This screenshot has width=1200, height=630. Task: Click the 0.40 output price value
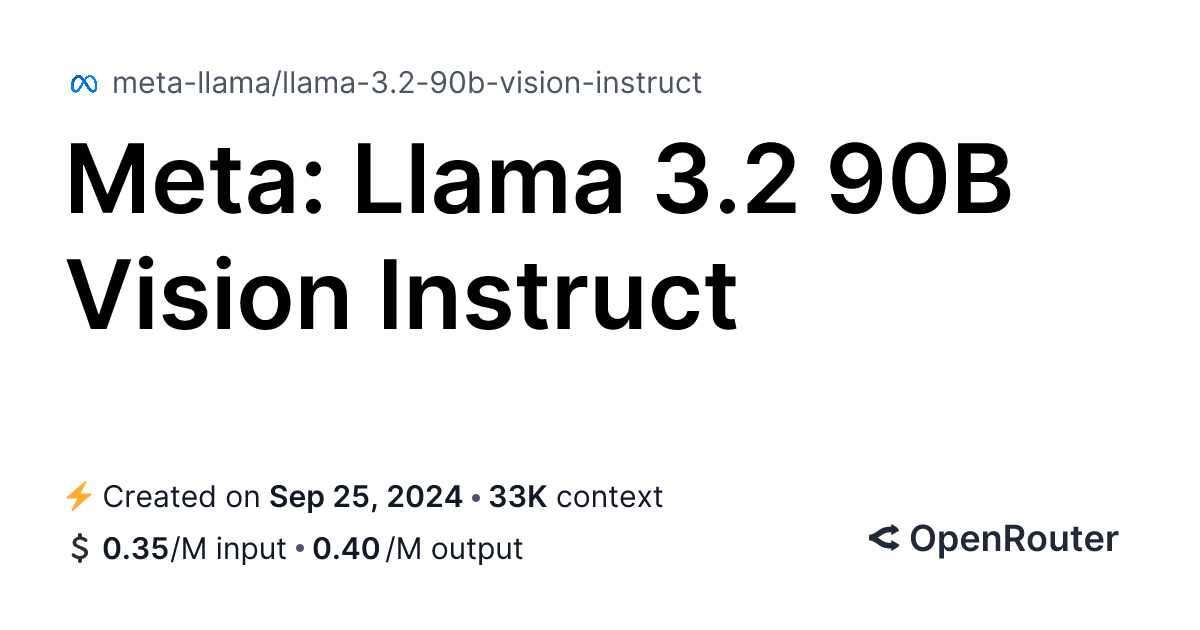(x=346, y=549)
